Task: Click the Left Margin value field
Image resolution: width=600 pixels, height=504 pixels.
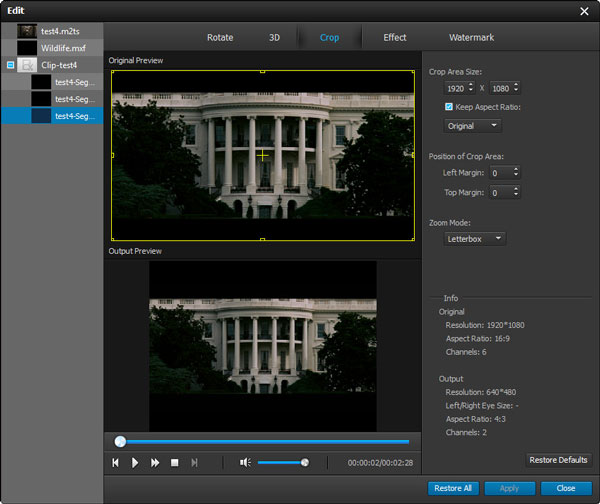Action: point(501,173)
